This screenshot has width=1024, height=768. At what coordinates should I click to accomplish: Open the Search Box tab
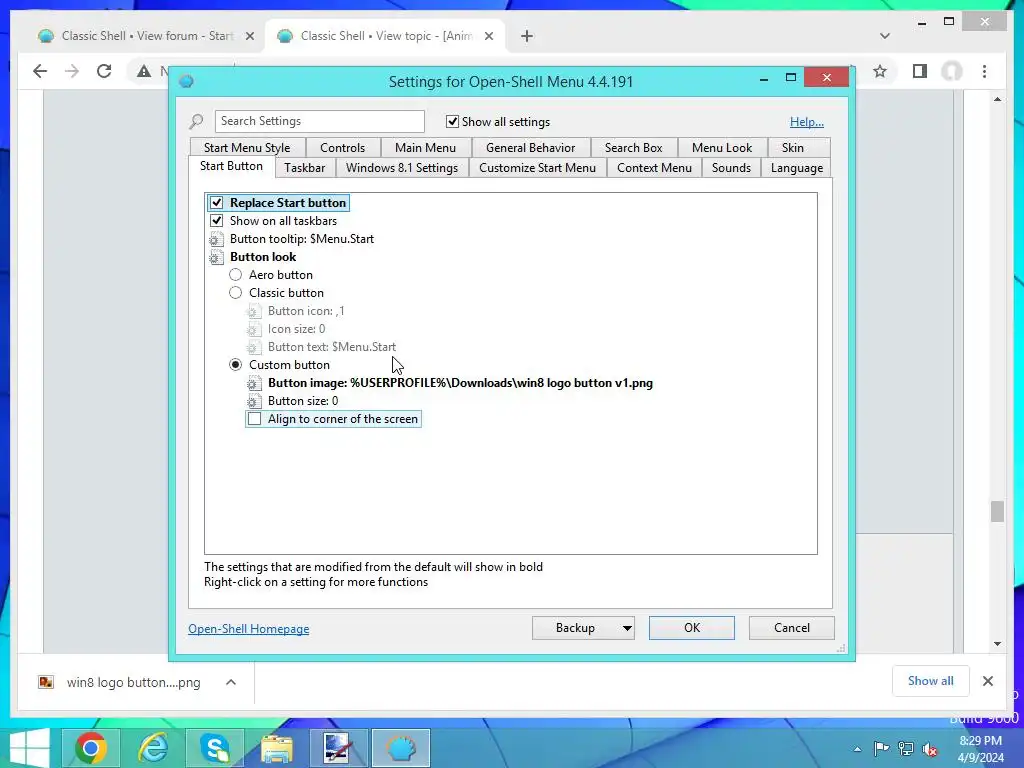click(x=633, y=148)
